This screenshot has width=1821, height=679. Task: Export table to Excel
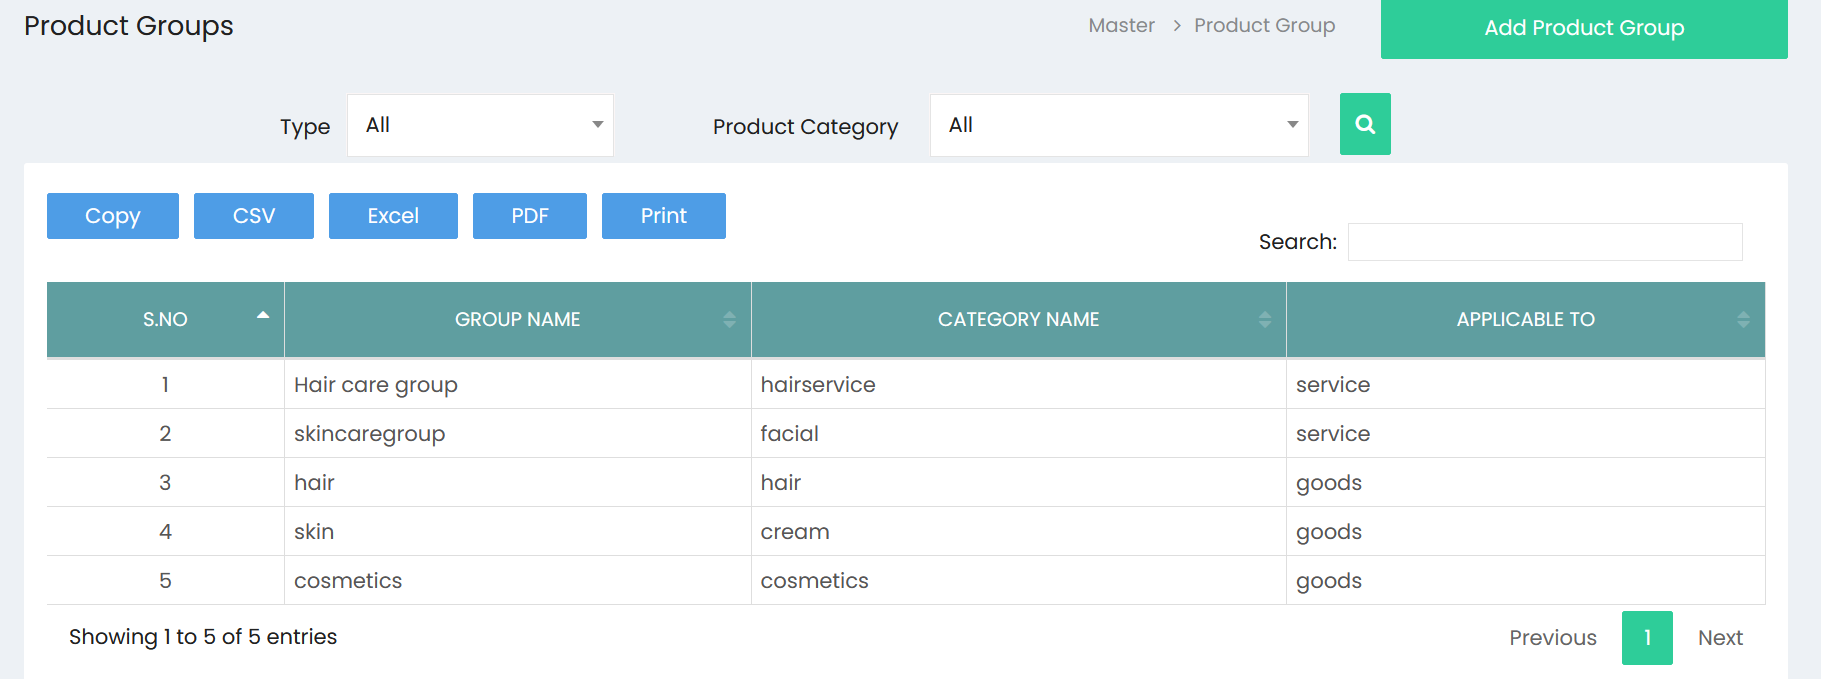pos(393,216)
